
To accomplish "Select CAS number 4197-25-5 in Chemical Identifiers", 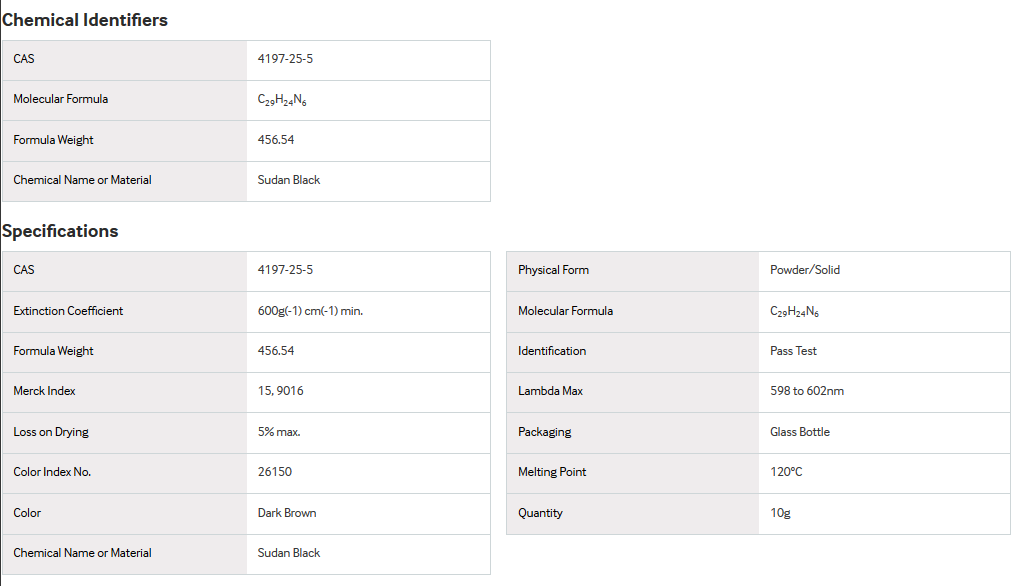I will pos(285,59).
